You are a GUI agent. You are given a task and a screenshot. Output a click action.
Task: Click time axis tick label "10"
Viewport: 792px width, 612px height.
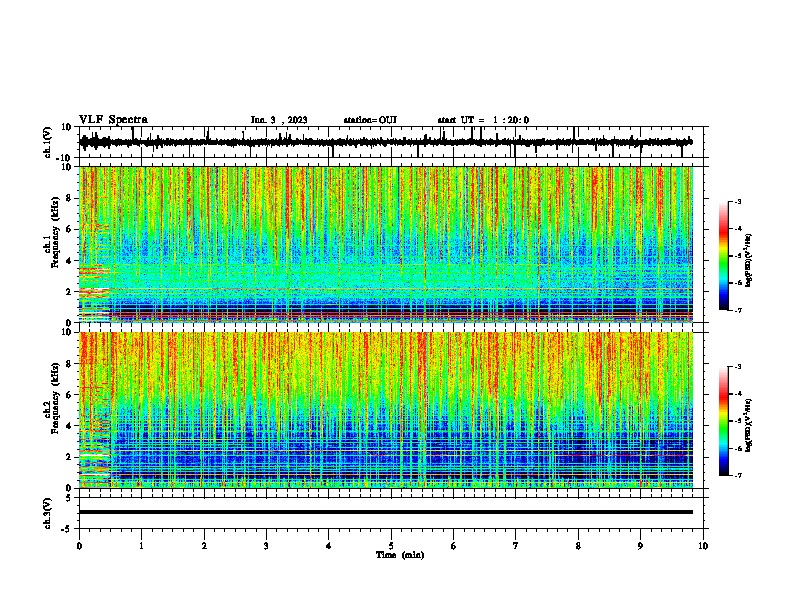point(703,546)
